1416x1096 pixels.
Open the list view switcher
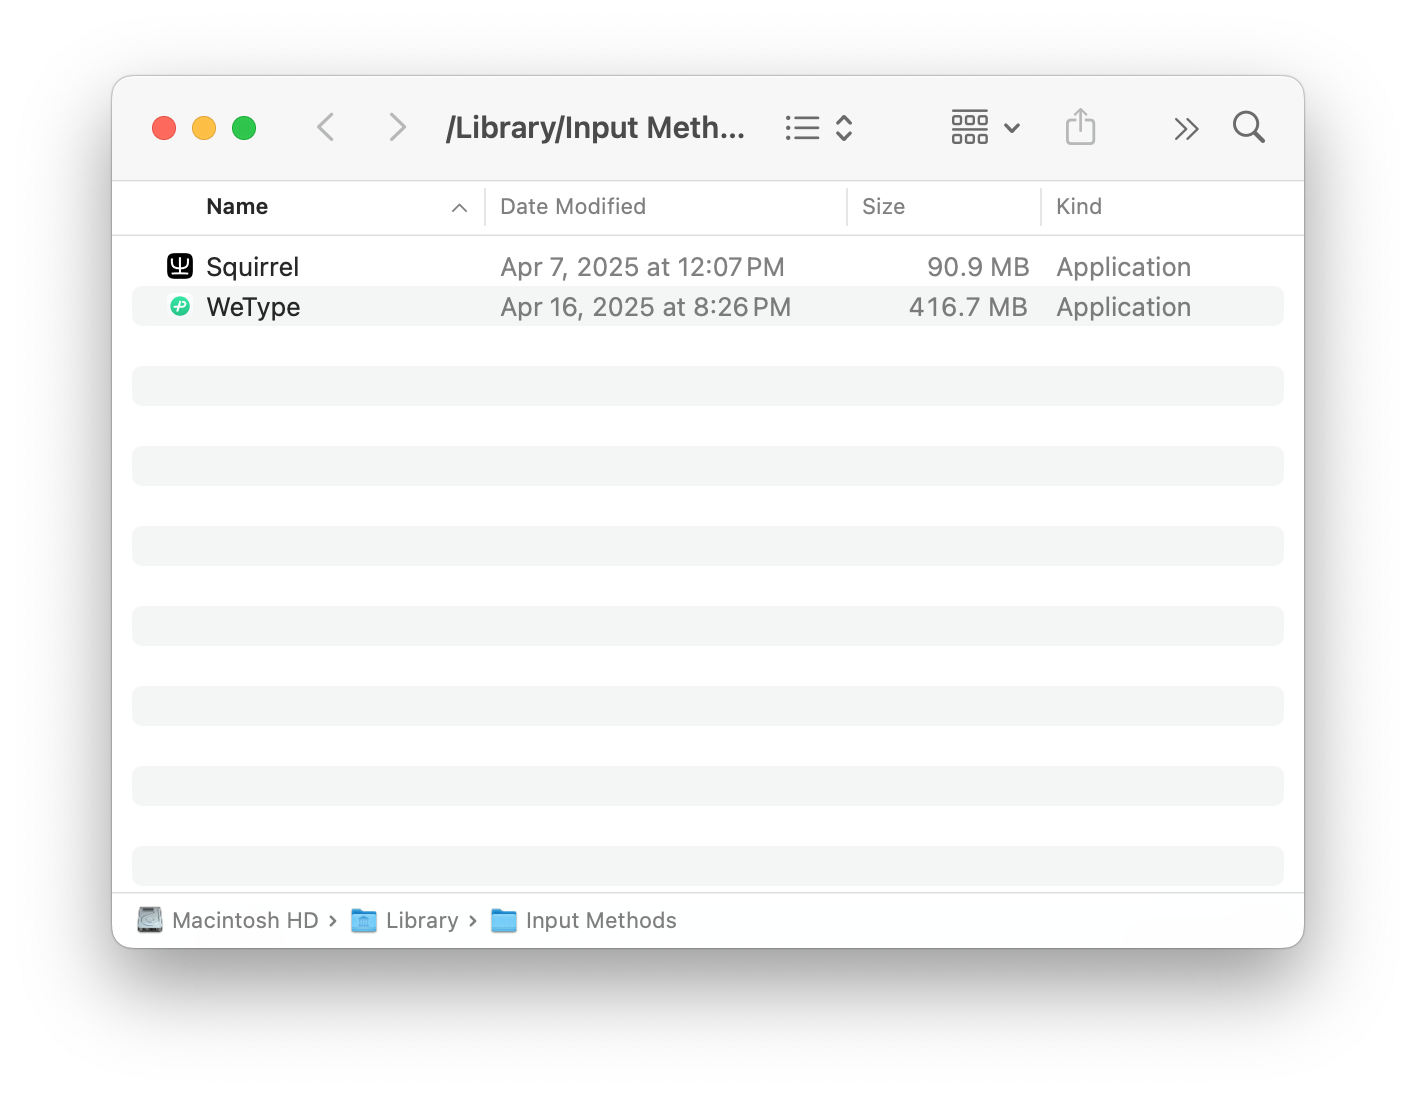tap(819, 128)
